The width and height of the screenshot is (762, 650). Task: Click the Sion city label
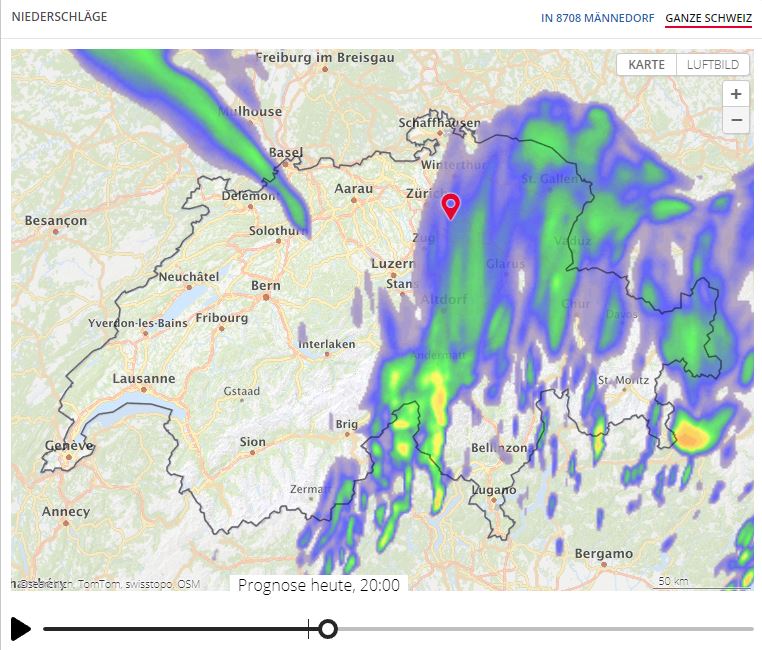(x=253, y=442)
